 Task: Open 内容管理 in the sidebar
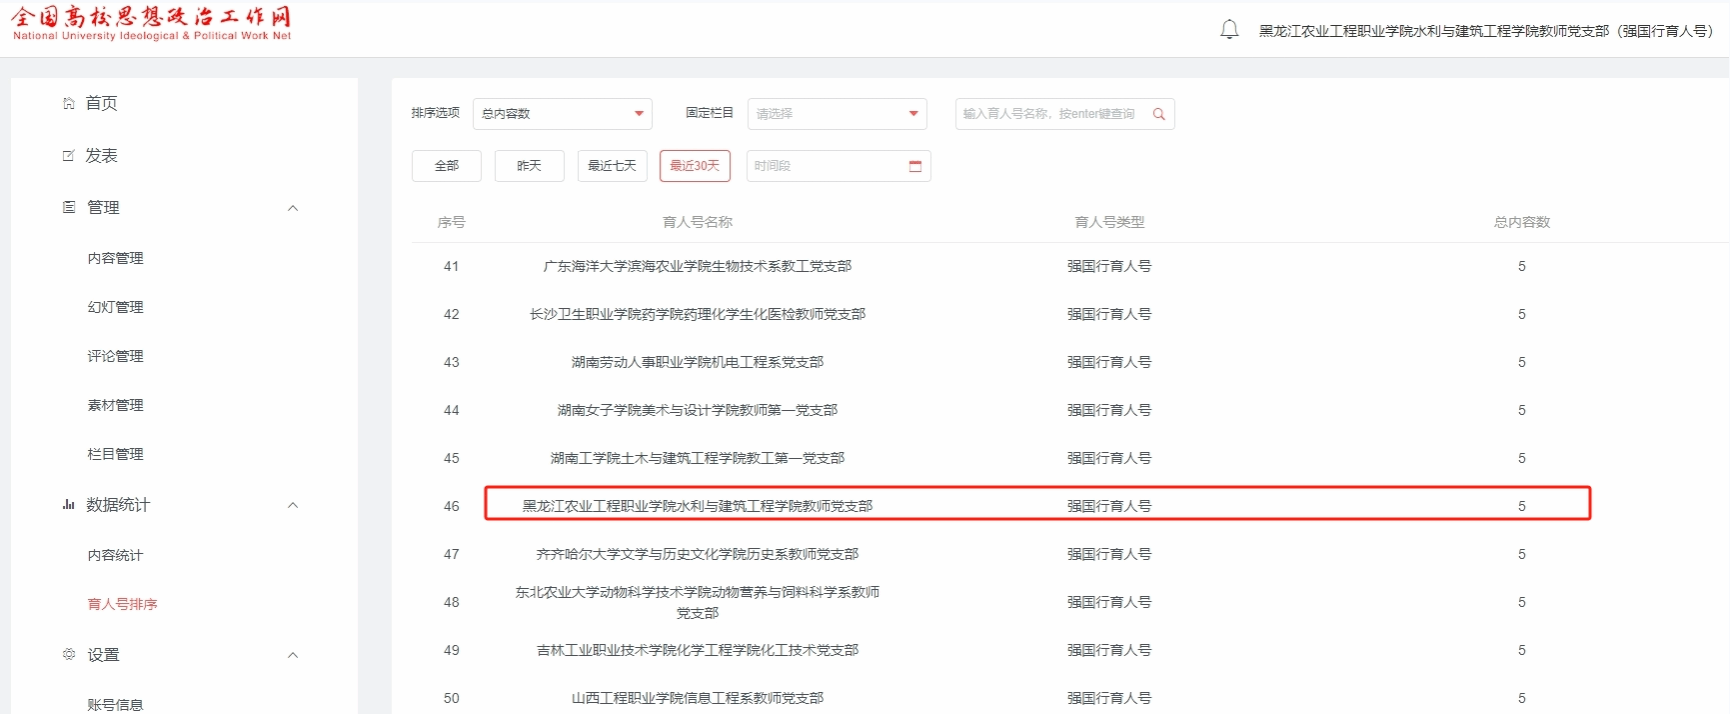tap(115, 258)
